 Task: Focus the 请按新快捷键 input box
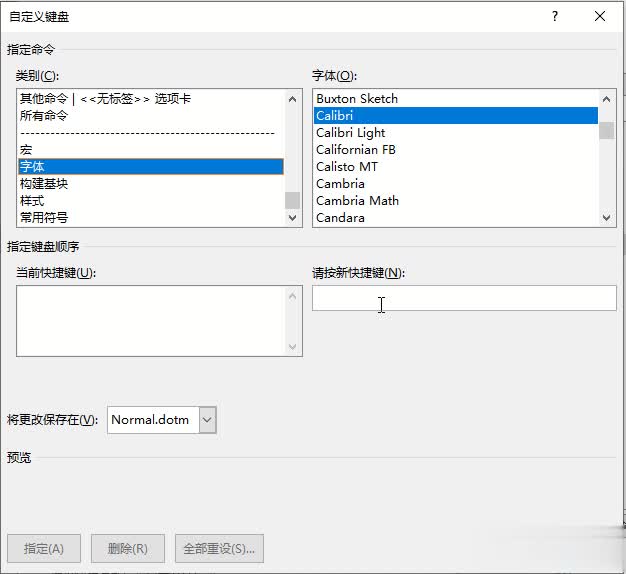(x=464, y=298)
